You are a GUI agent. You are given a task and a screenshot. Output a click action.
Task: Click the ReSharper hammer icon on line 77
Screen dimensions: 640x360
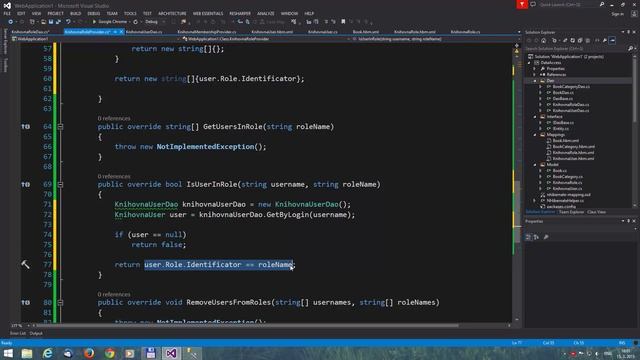(x=25, y=264)
